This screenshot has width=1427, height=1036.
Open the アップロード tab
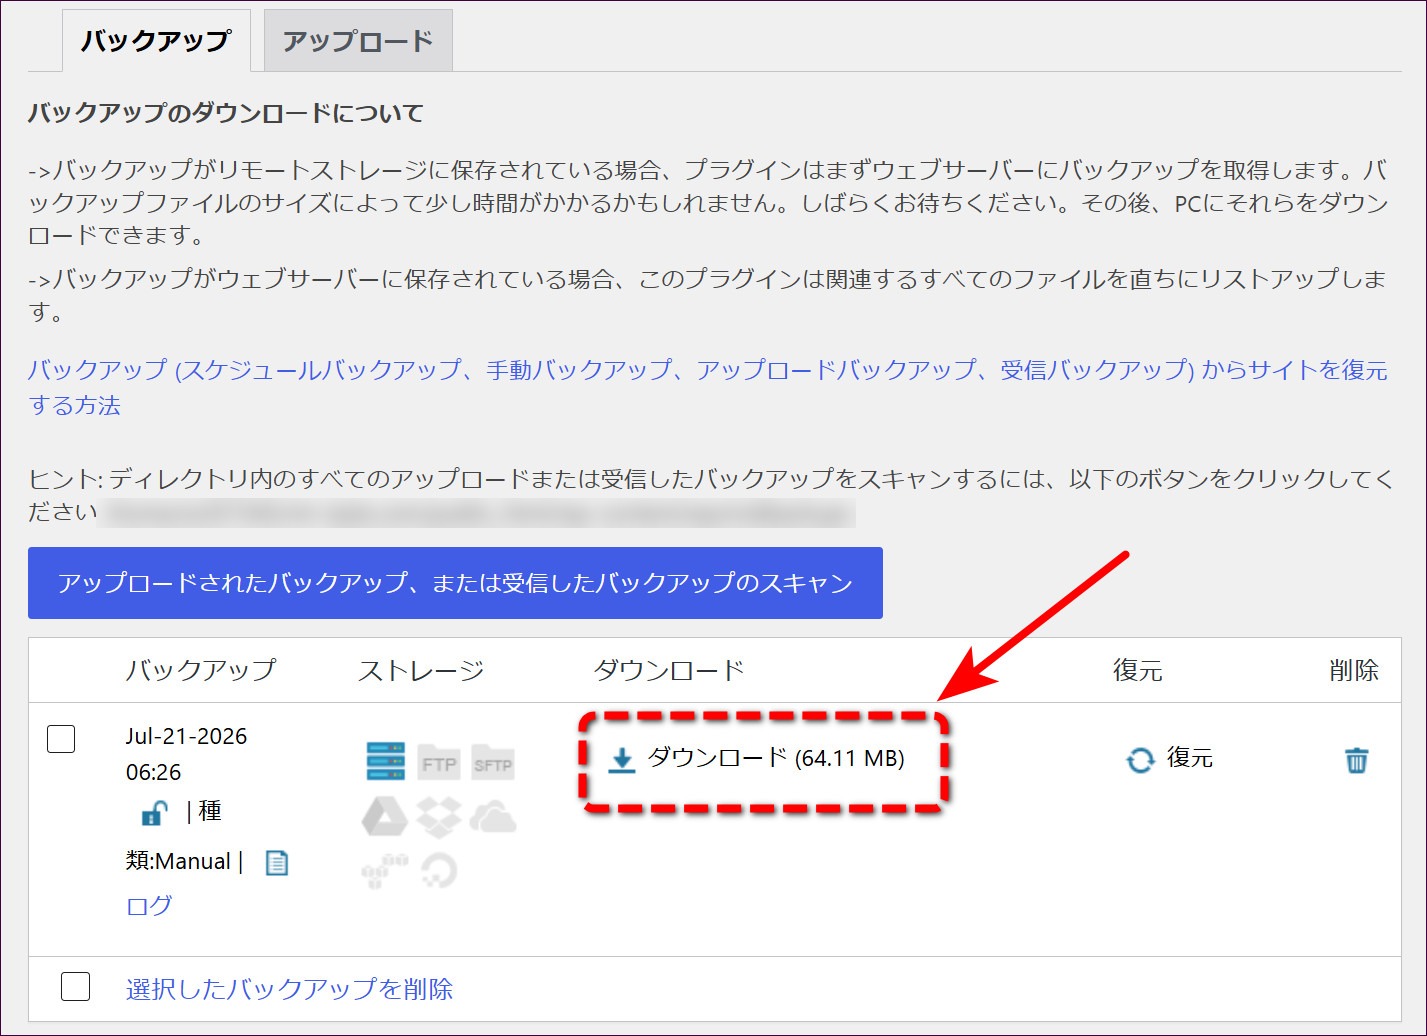[x=358, y=41]
